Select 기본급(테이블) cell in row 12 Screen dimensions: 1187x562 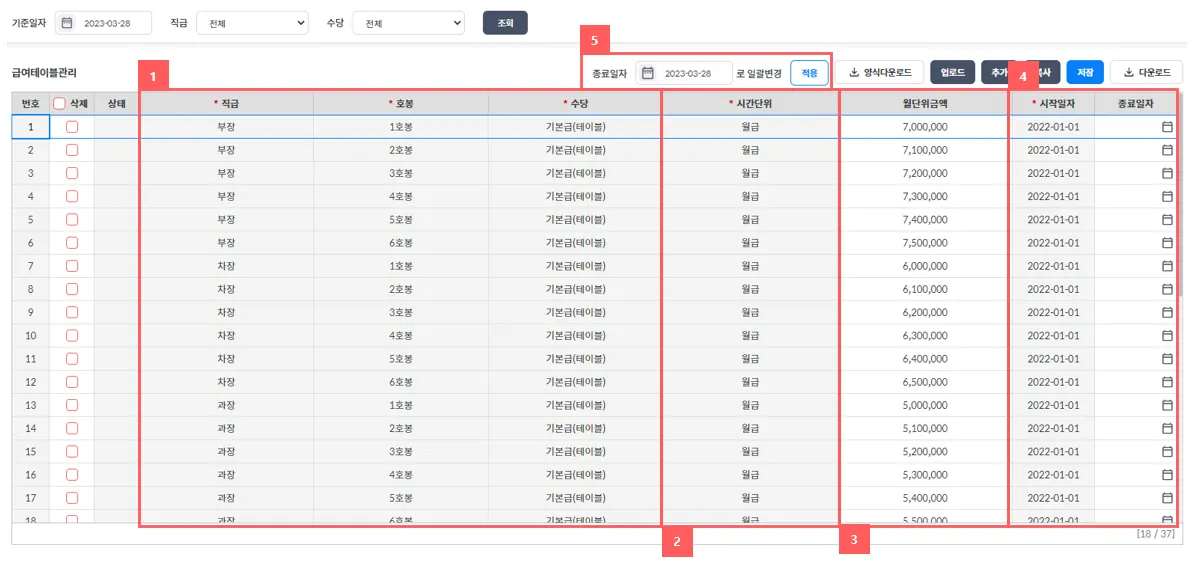coord(575,382)
